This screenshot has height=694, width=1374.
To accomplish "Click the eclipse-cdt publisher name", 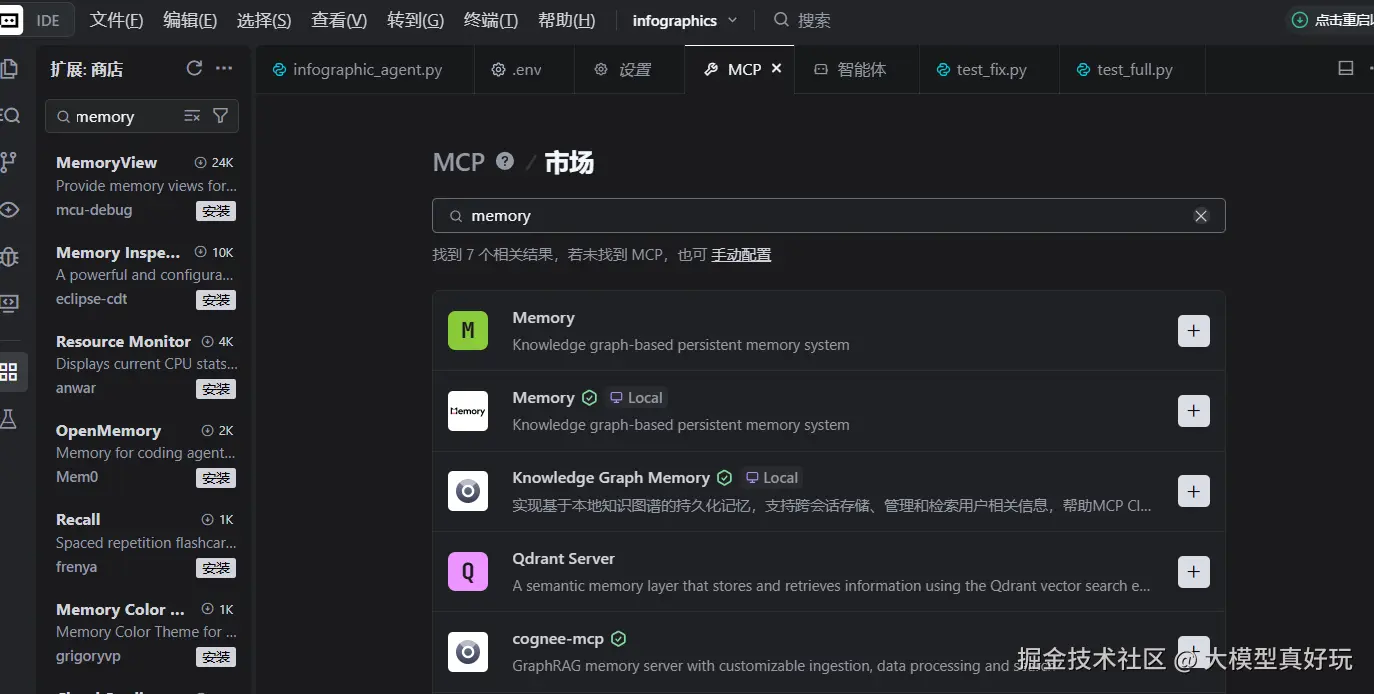I will click(92, 299).
